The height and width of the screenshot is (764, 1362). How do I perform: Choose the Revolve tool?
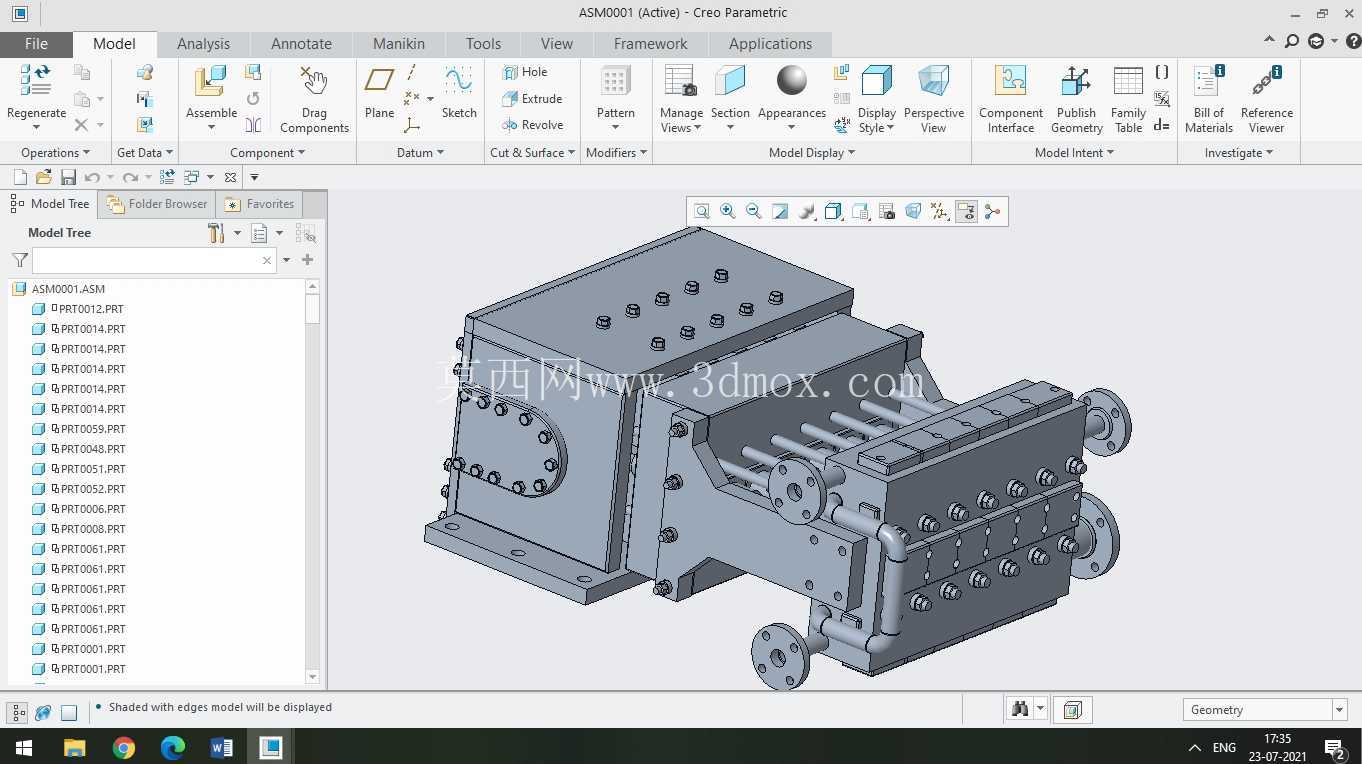coord(533,125)
